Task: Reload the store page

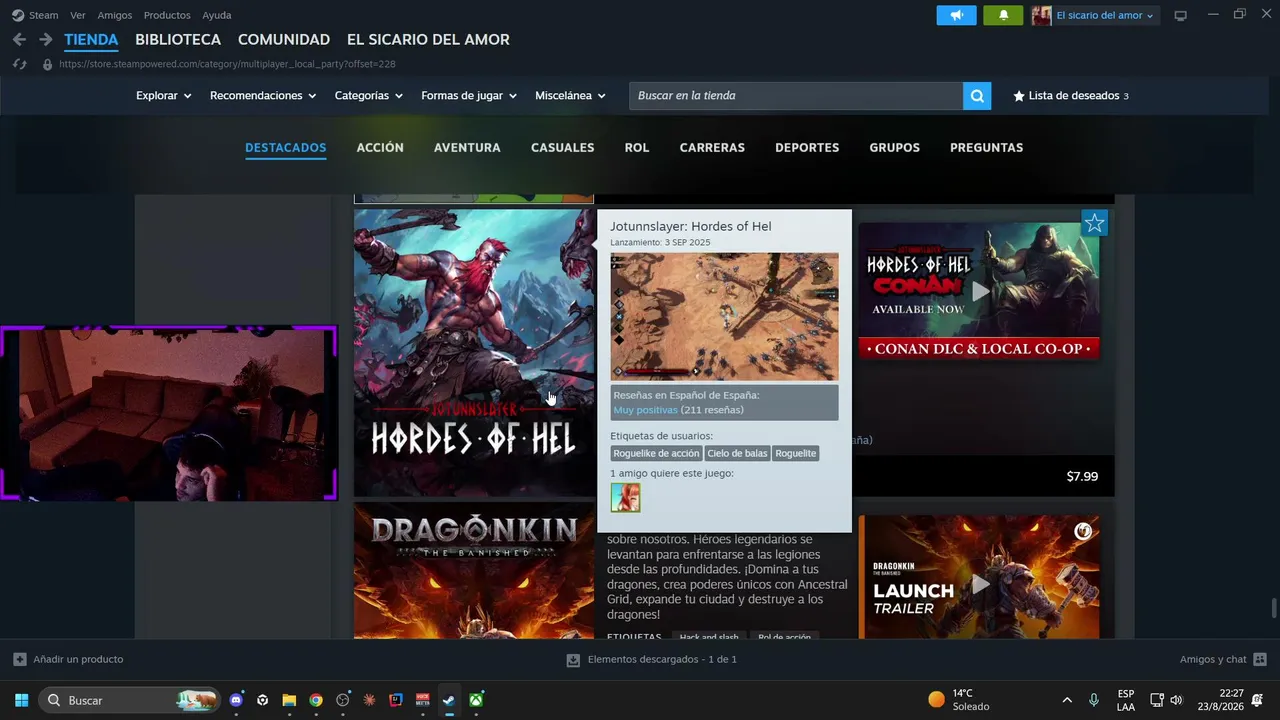Action: 19,64
